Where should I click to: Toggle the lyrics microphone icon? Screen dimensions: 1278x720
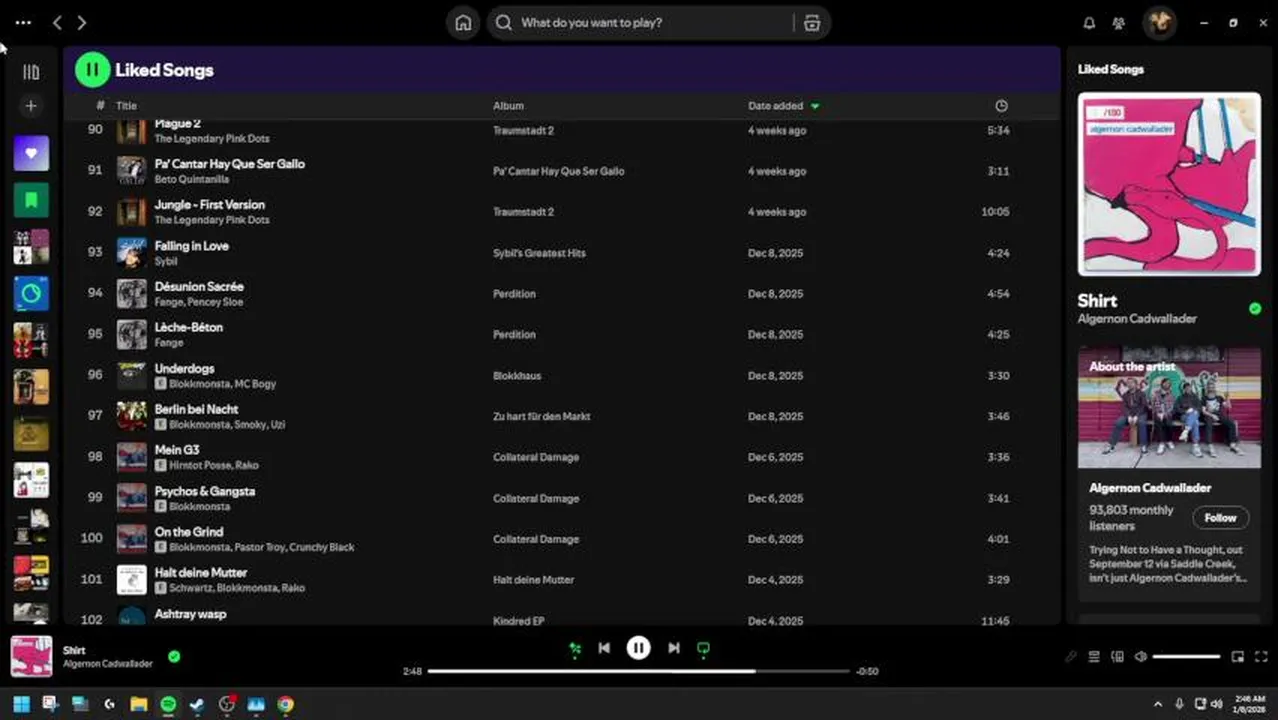pyautogui.click(x=1070, y=657)
